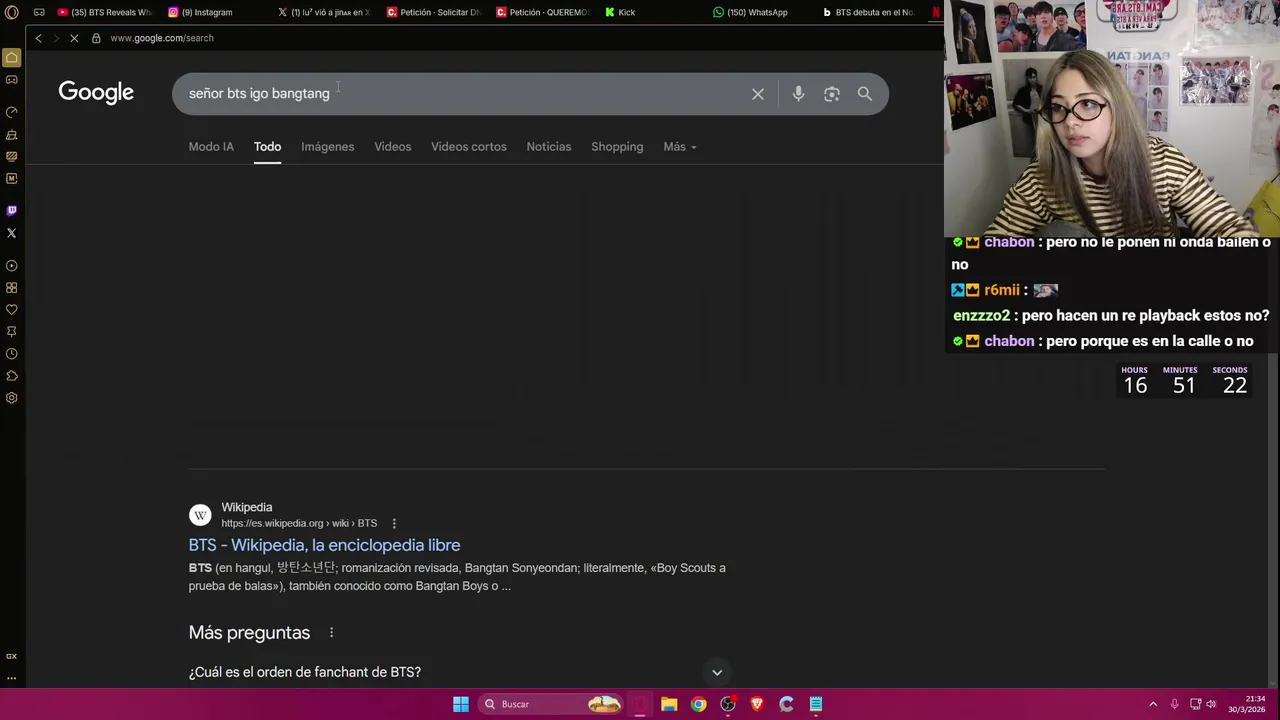Open GX Corner gamepad icon in sidebar
1280x720 pixels.
point(12,80)
